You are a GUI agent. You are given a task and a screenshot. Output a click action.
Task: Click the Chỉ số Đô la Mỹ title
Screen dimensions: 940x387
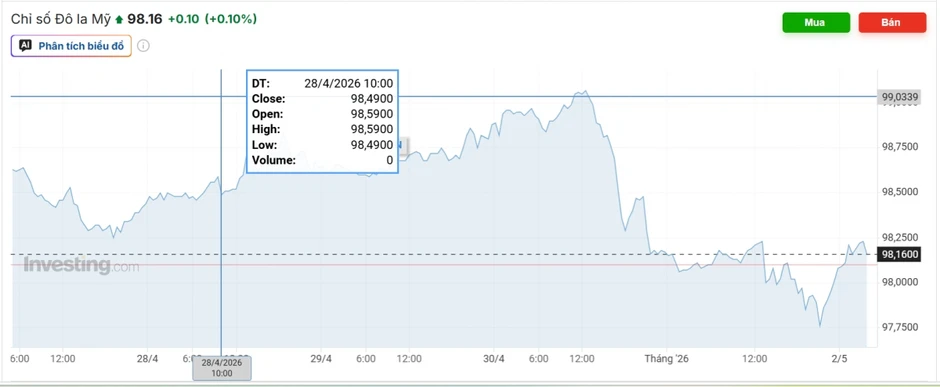click(61, 19)
